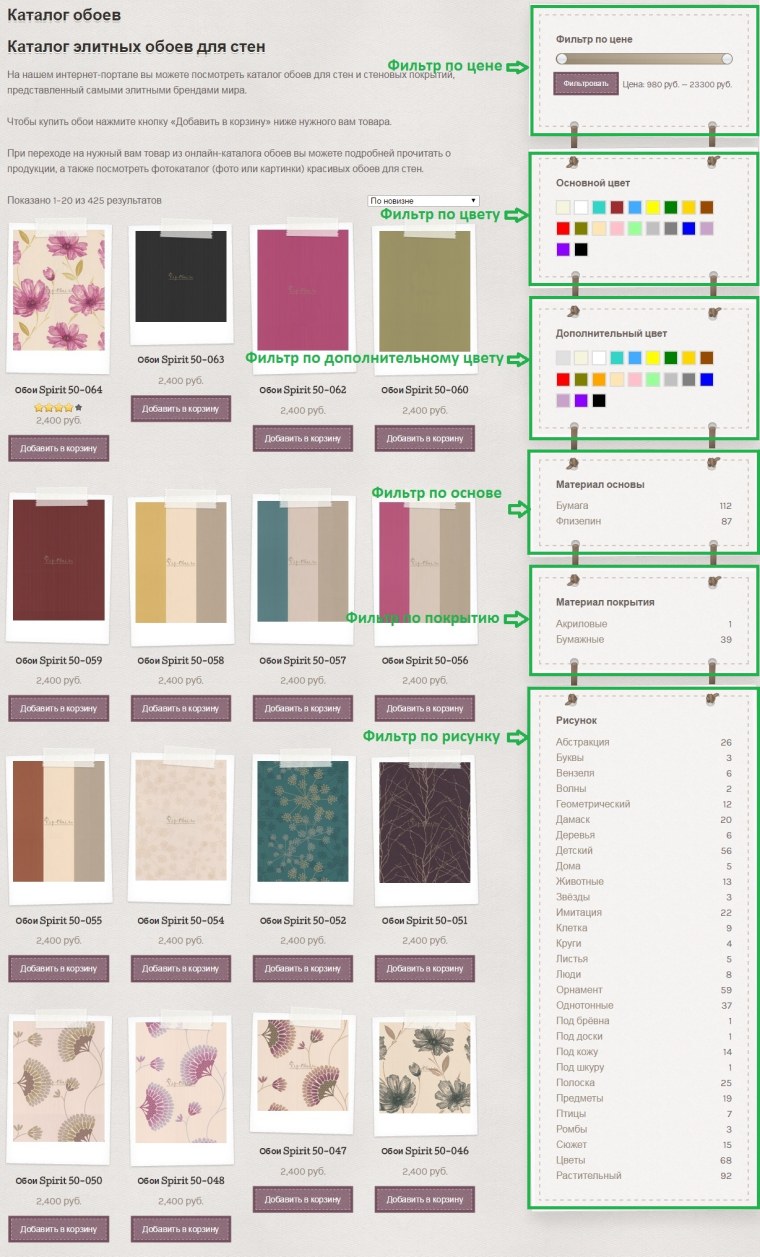
Task: Open the 'Обои Spirit 50-046' title link
Action: [424, 1151]
